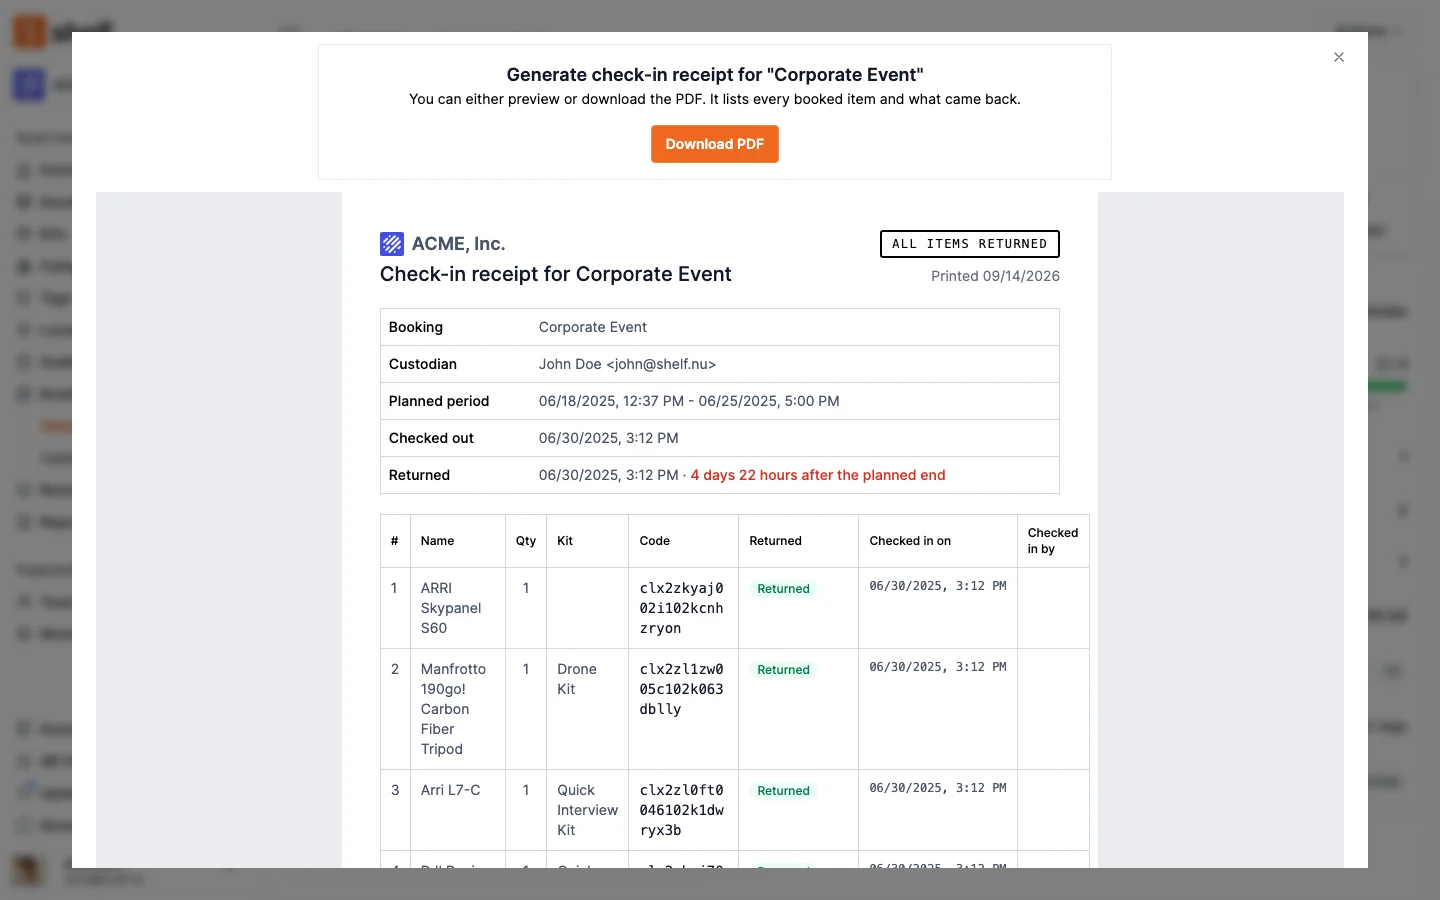Image resolution: width=1440 pixels, height=900 pixels.
Task: Click the Returned badge for ARRI Skypanel S60
Action: (x=783, y=589)
